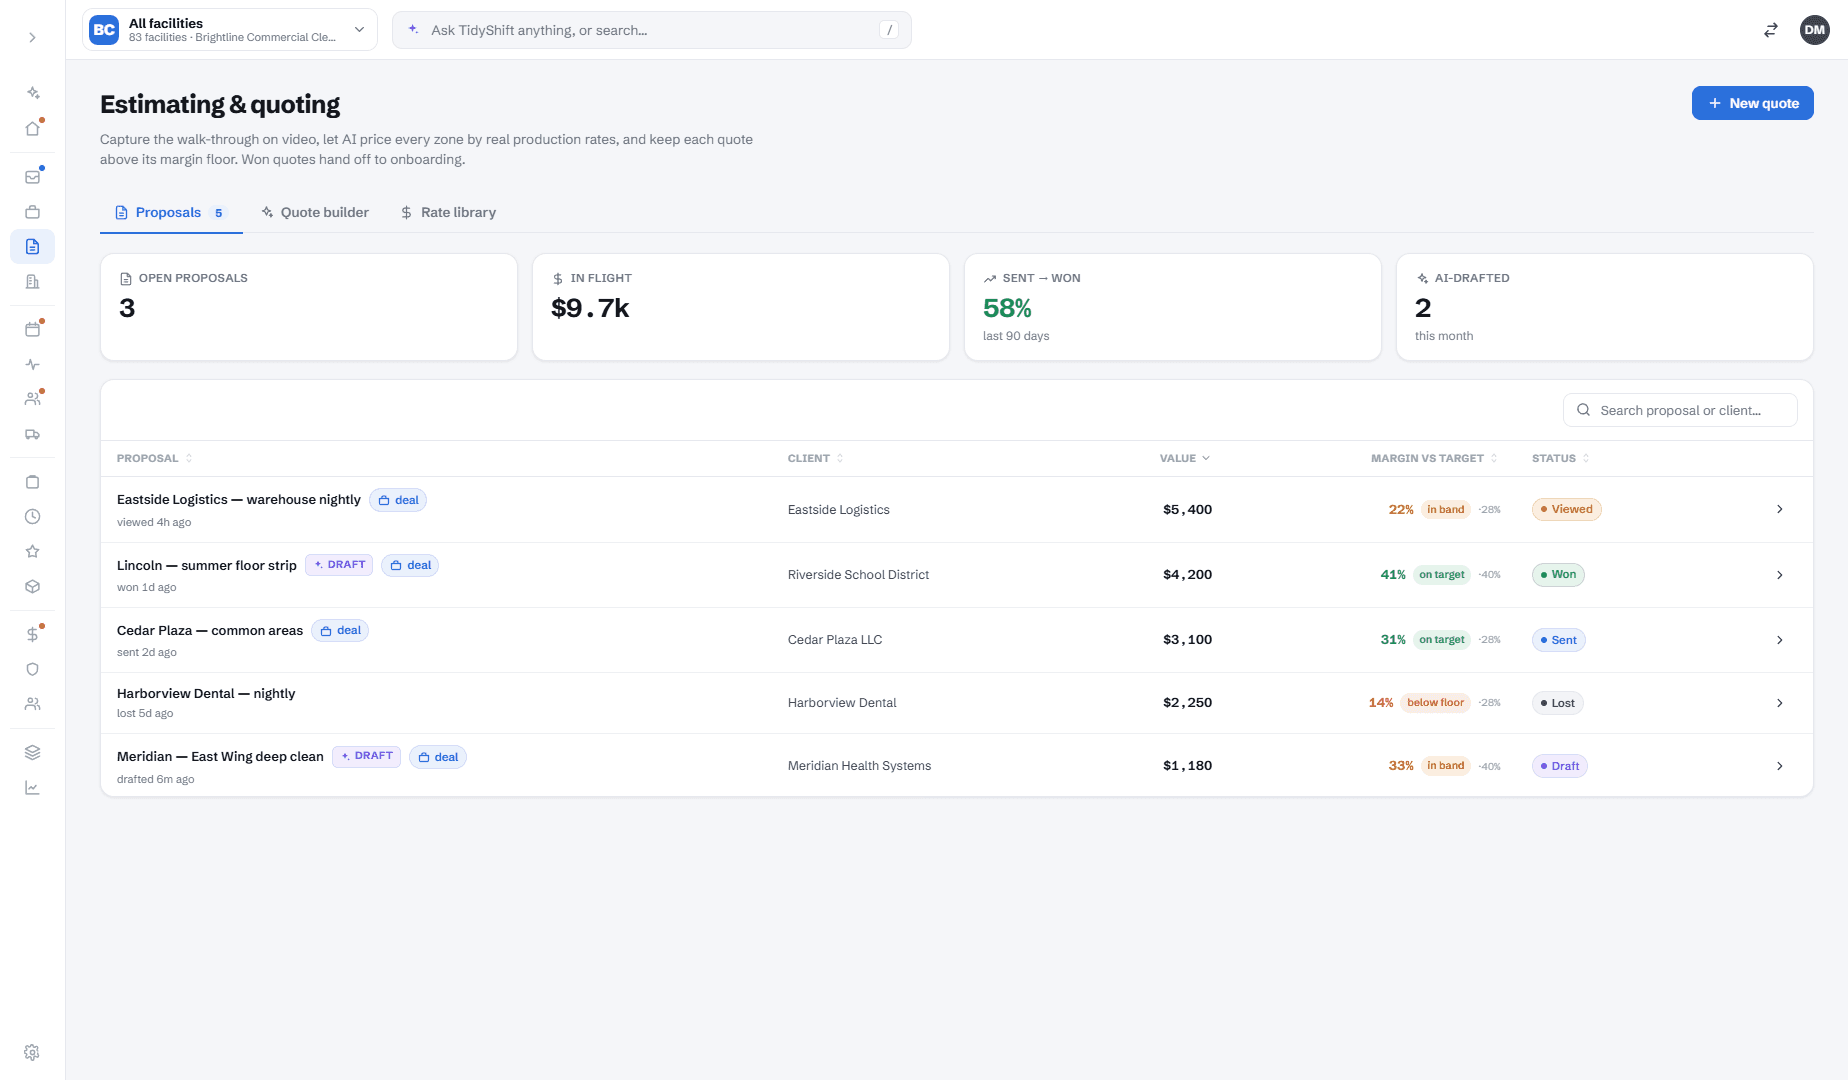1848x1080 pixels.
Task: Open Lincoln summer floor strip row chevron
Action: coord(1779,575)
